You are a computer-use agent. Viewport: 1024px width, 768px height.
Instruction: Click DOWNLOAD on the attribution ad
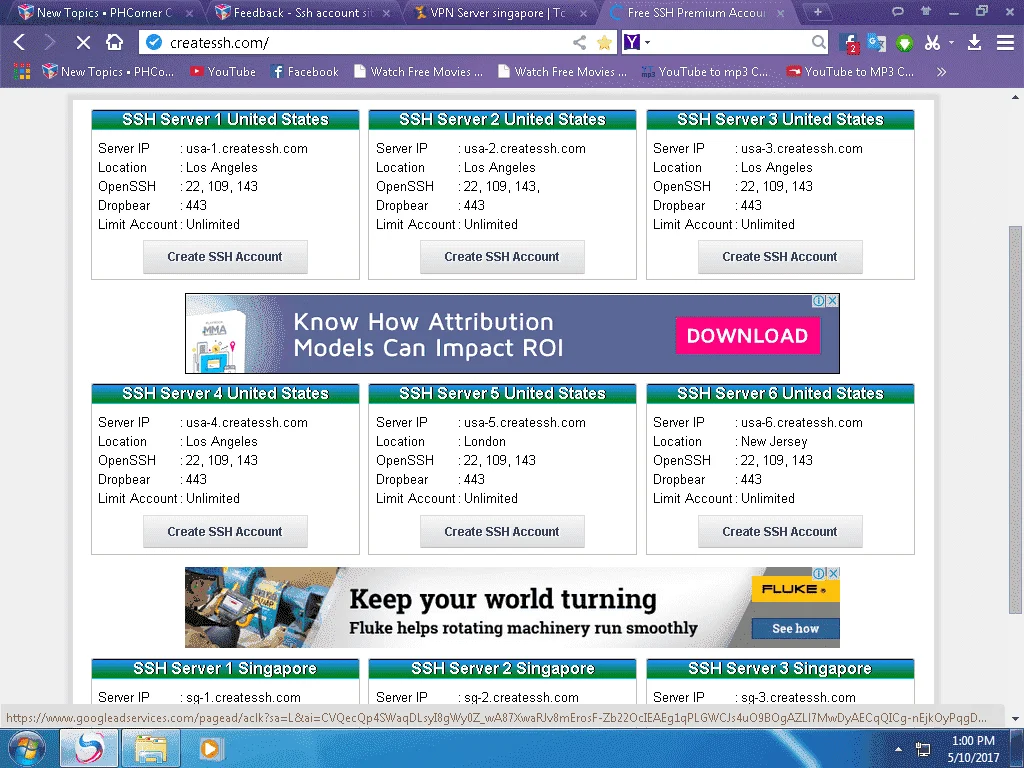point(747,336)
